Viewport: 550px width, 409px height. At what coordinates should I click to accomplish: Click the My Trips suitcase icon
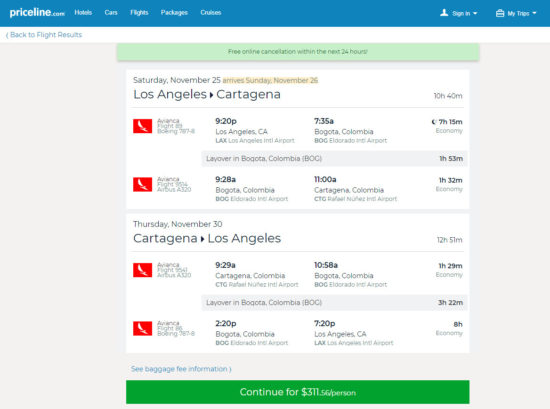(x=500, y=13)
